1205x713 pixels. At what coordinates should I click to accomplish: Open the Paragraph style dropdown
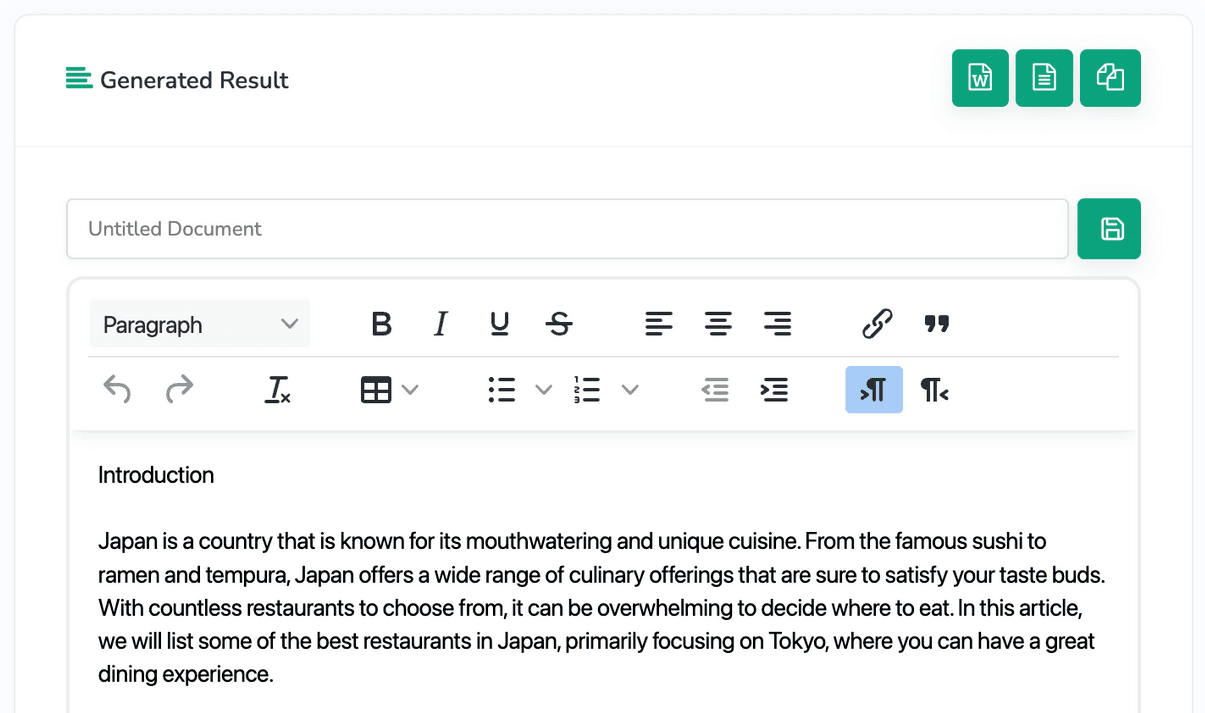[x=200, y=324]
